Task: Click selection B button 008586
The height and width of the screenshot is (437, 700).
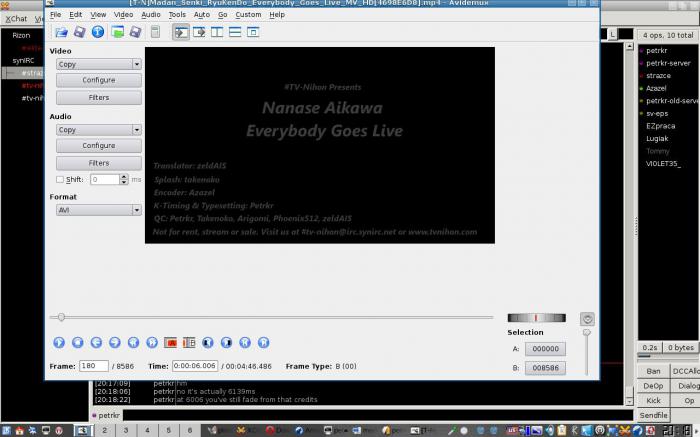Action: coord(545,368)
